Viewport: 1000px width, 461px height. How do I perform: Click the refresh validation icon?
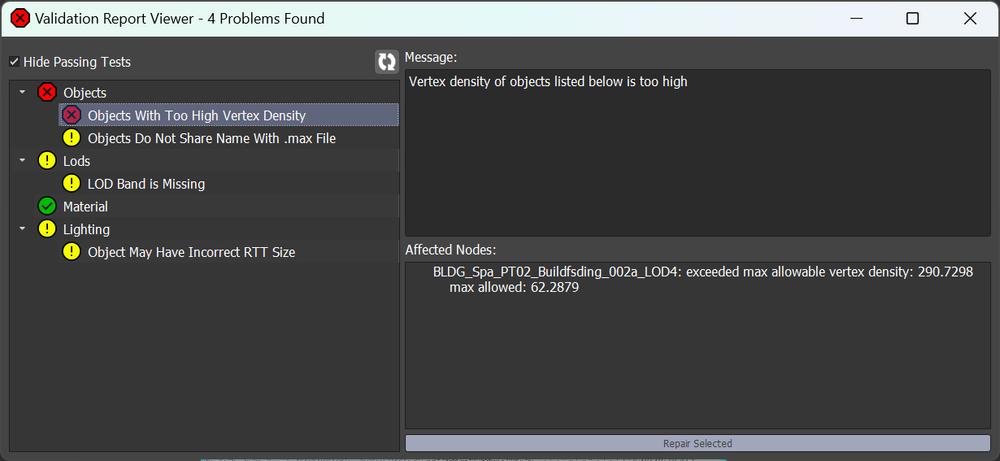point(386,62)
